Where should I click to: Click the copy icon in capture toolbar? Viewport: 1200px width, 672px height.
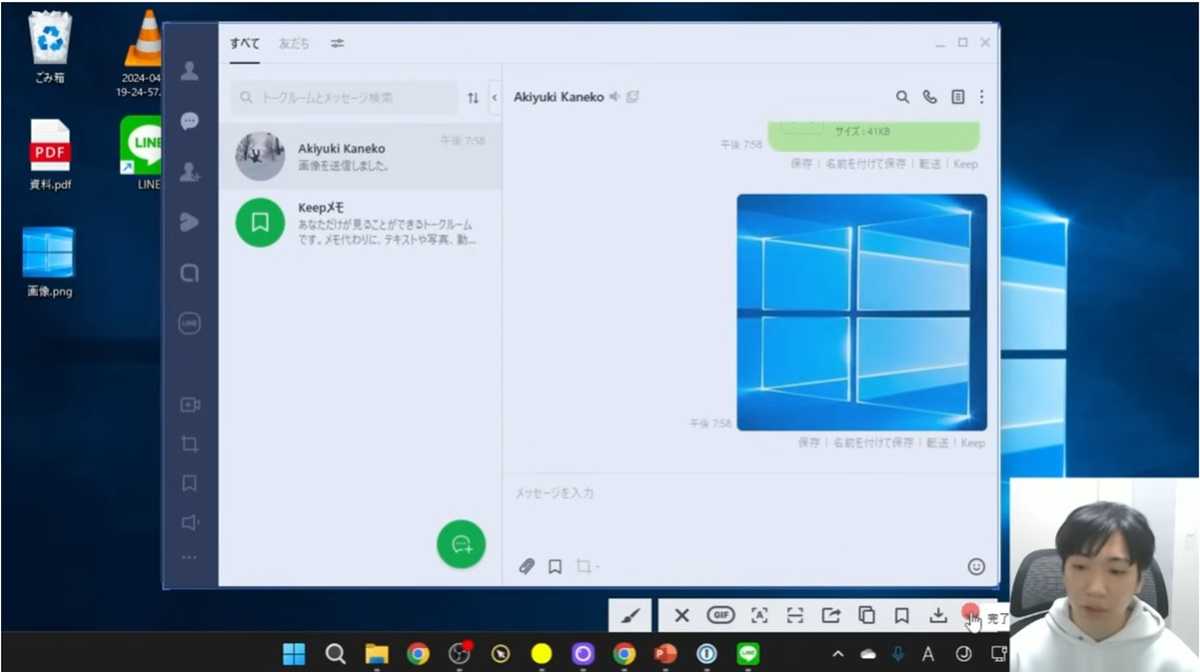click(x=866, y=615)
